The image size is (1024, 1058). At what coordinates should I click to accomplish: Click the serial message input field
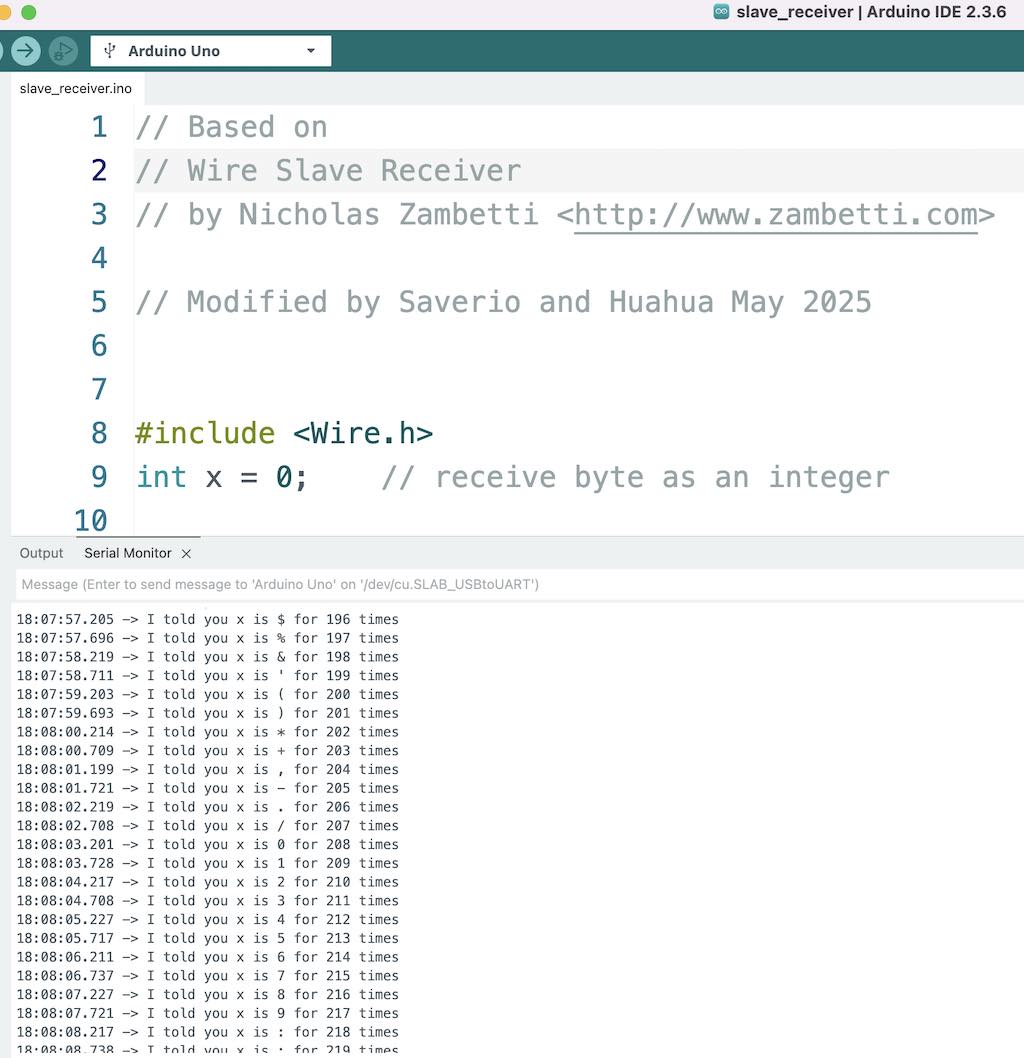coord(519,584)
